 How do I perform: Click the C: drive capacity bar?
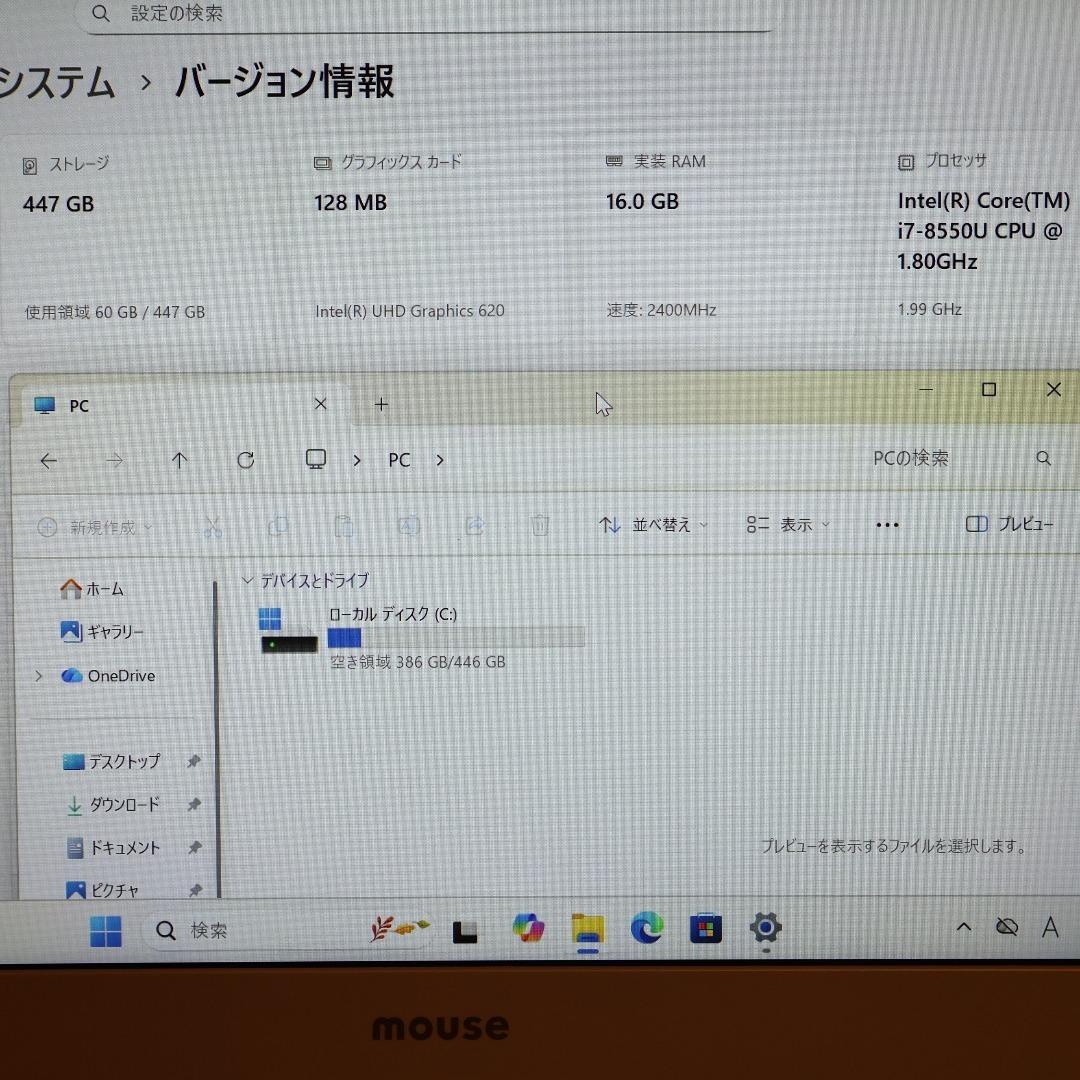pyautogui.click(x=455, y=637)
